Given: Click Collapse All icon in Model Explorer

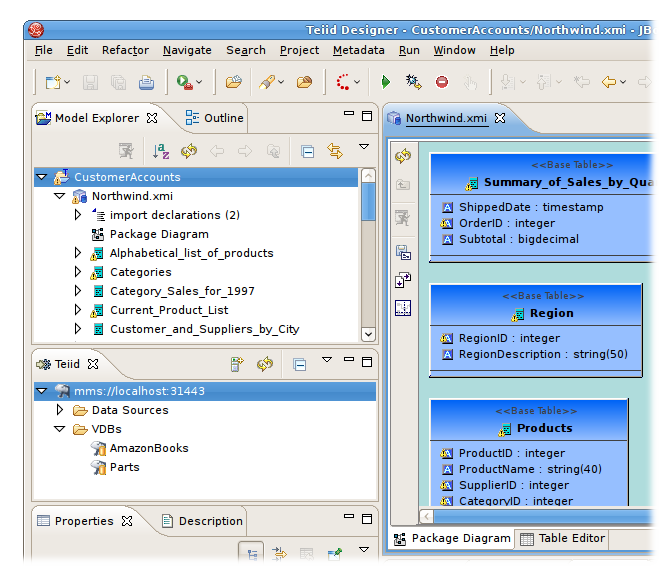Looking at the screenshot, I should [307, 151].
